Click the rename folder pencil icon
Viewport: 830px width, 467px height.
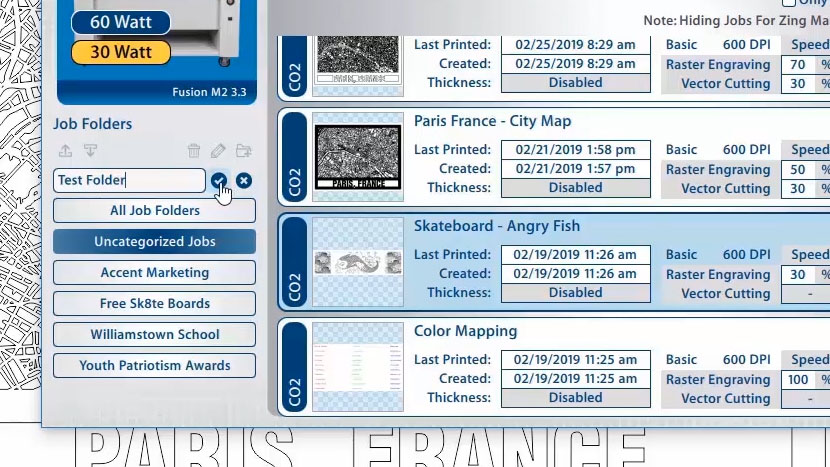(x=218, y=151)
